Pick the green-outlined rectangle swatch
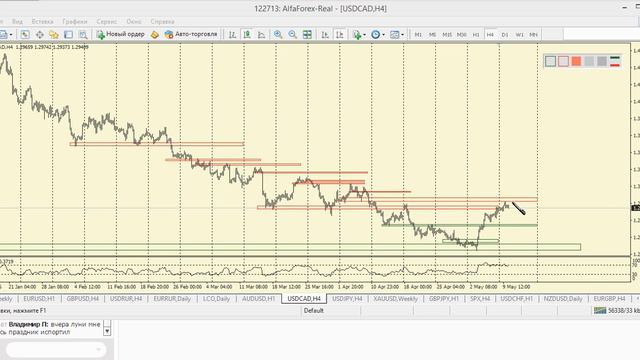The width and height of the screenshot is (640, 360). 550,61
